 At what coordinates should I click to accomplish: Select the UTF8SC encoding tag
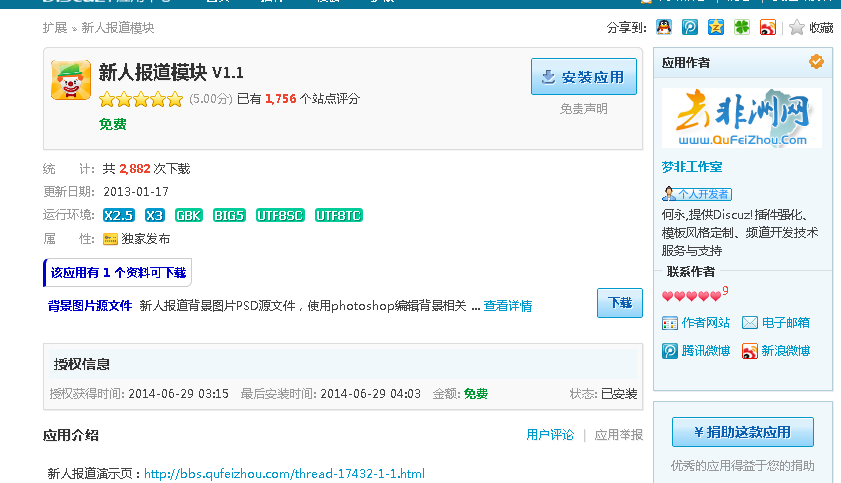(280, 216)
